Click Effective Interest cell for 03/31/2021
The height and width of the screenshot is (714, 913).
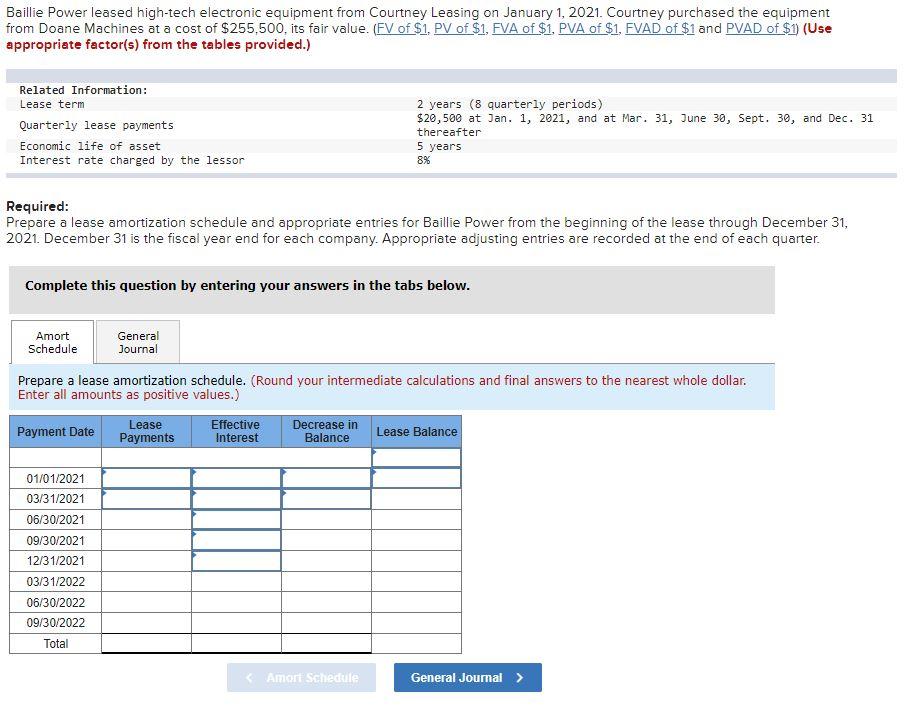tap(236, 499)
